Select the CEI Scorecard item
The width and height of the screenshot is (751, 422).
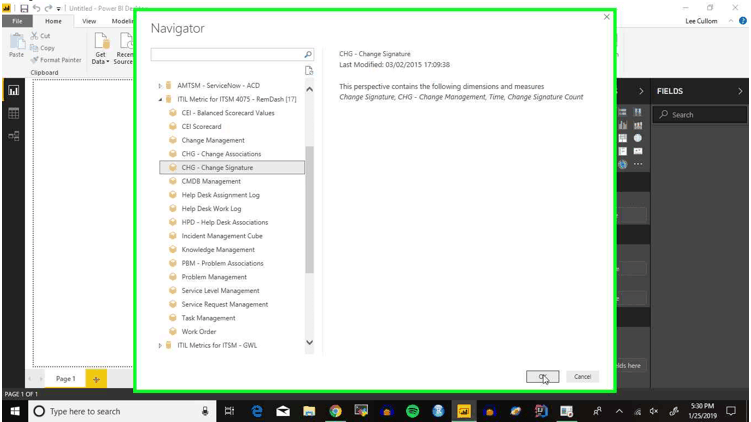(x=201, y=126)
